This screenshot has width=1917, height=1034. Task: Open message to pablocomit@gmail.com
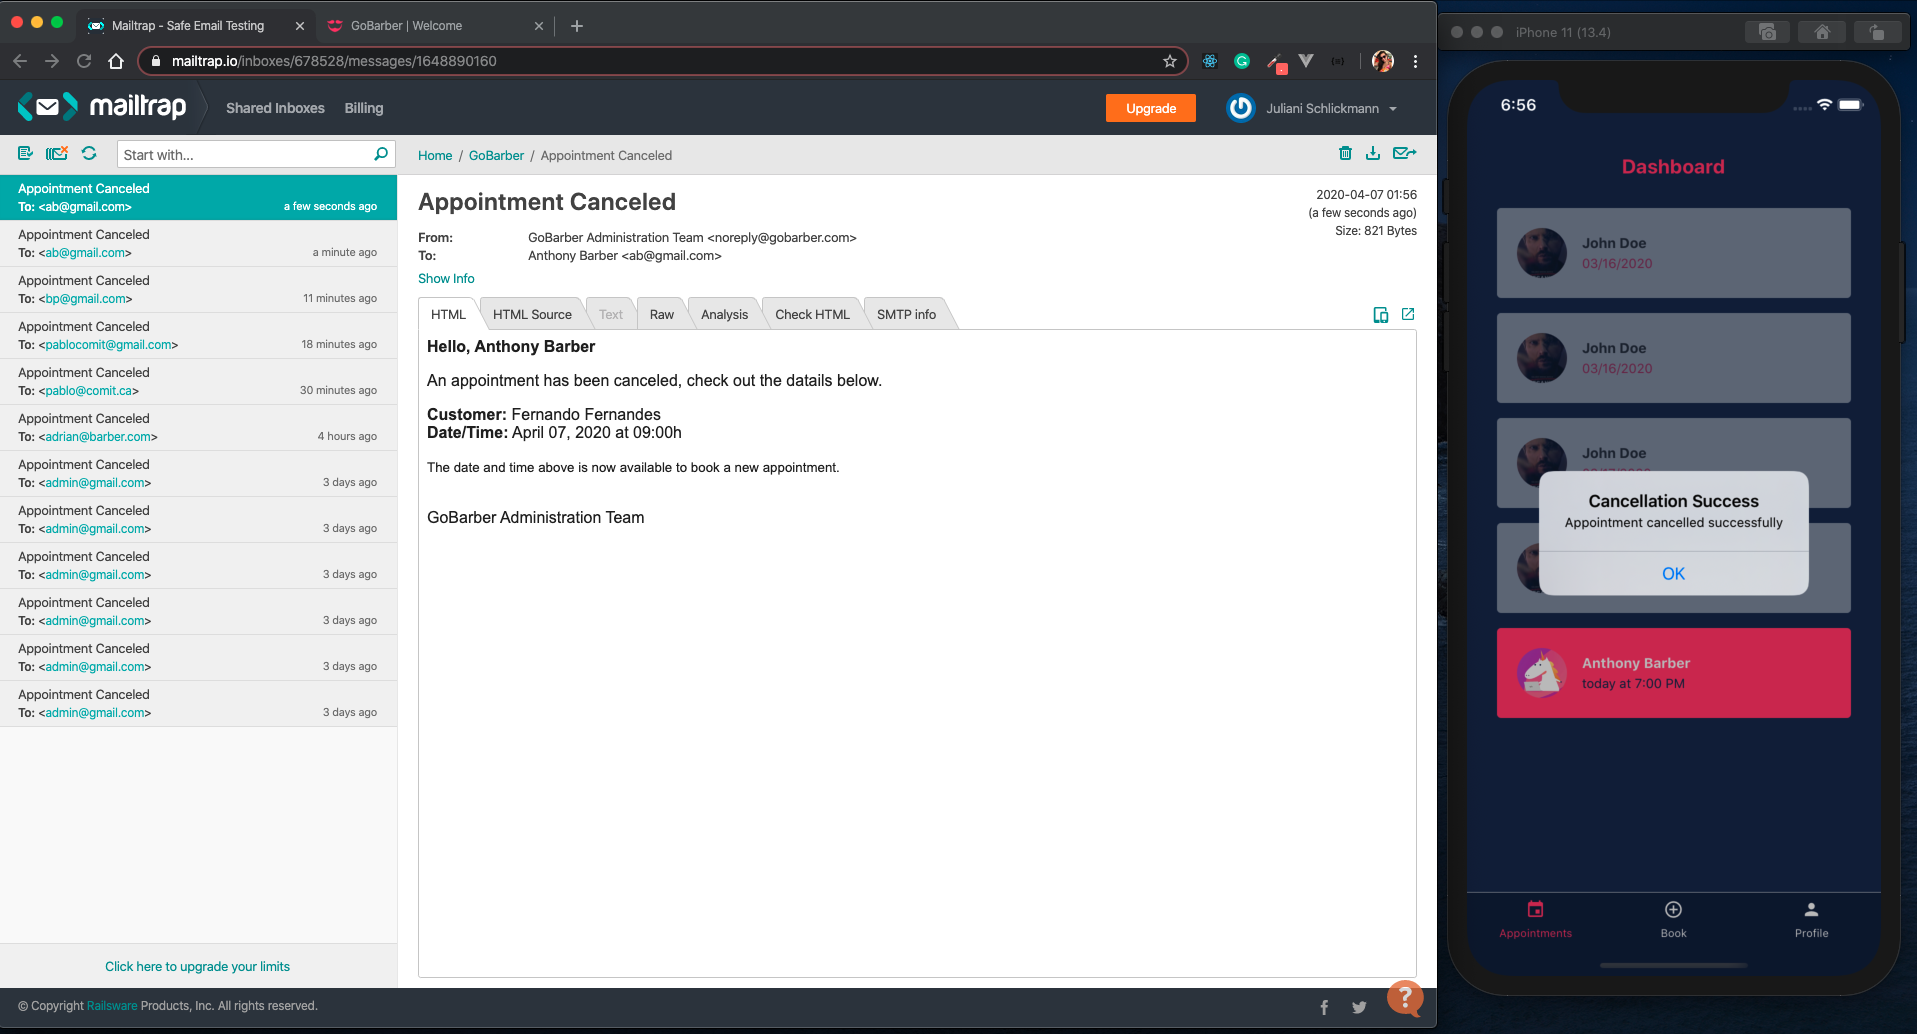198,336
